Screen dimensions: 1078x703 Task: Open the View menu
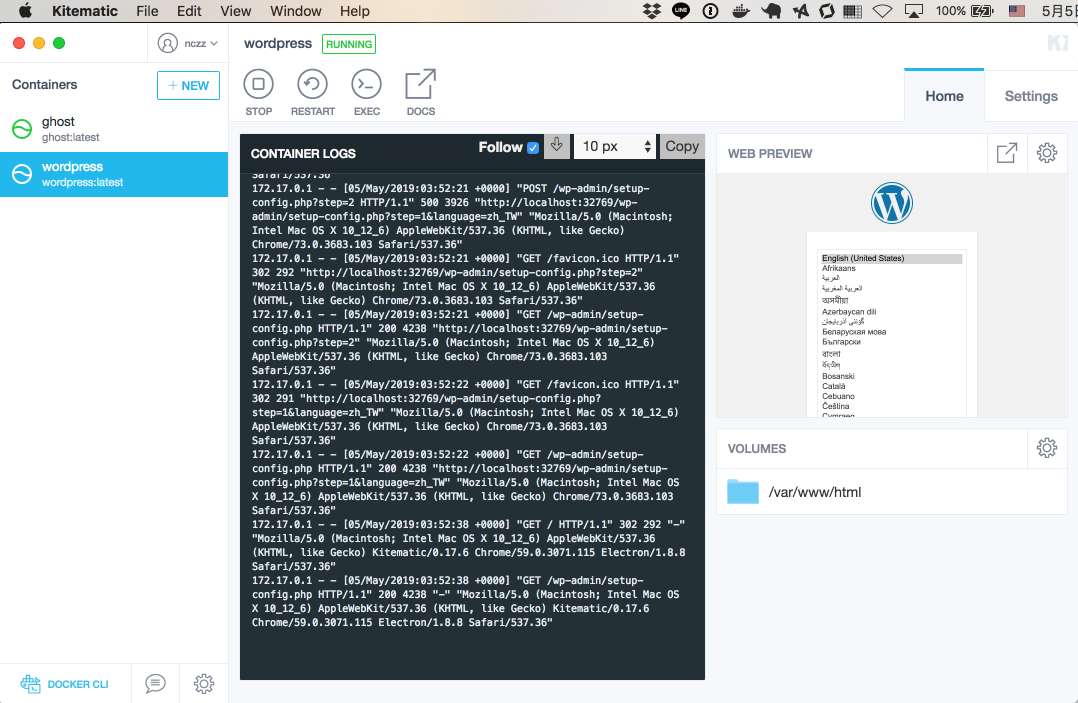[x=235, y=11]
